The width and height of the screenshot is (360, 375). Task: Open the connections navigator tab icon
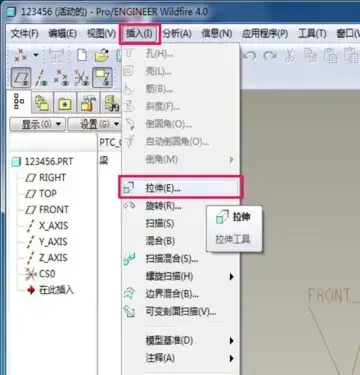(111, 103)
